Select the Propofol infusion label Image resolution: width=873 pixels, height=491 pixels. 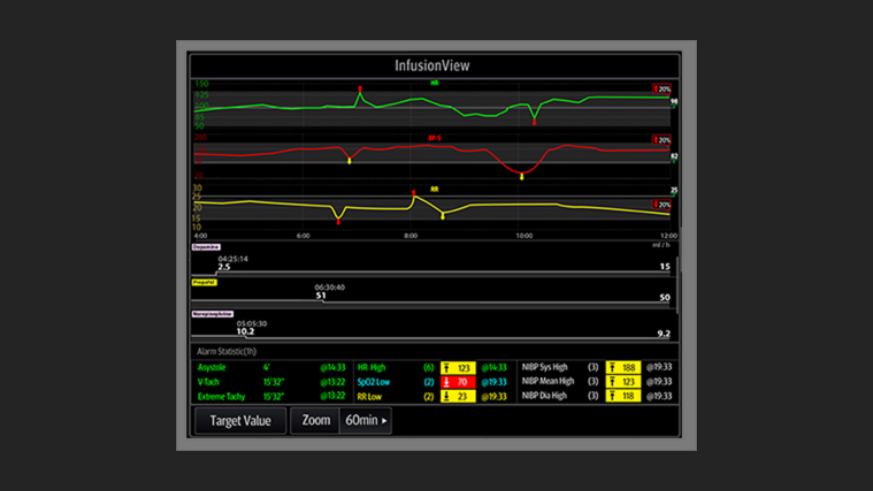click(x=204, y=283)
